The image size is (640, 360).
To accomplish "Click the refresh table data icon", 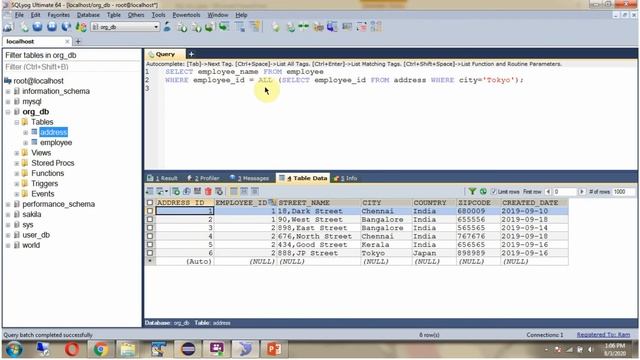I will pyautogui.click(x=483, y=191).
